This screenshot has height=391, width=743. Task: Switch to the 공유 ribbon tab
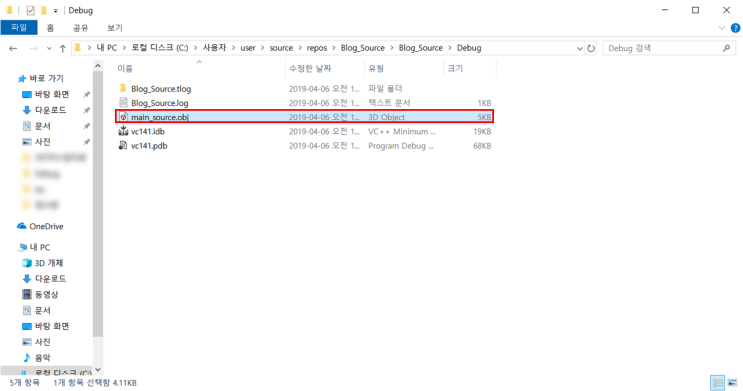click(x=81, y=28)
